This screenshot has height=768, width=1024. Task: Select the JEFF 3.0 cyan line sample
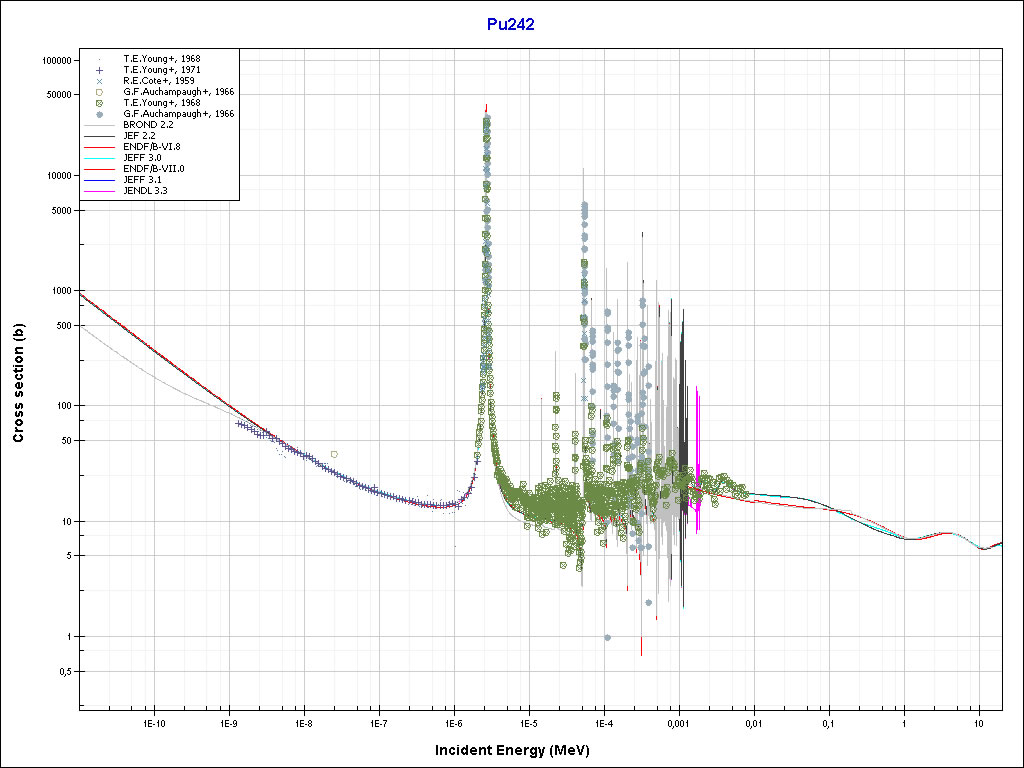(x=100, y=158)
